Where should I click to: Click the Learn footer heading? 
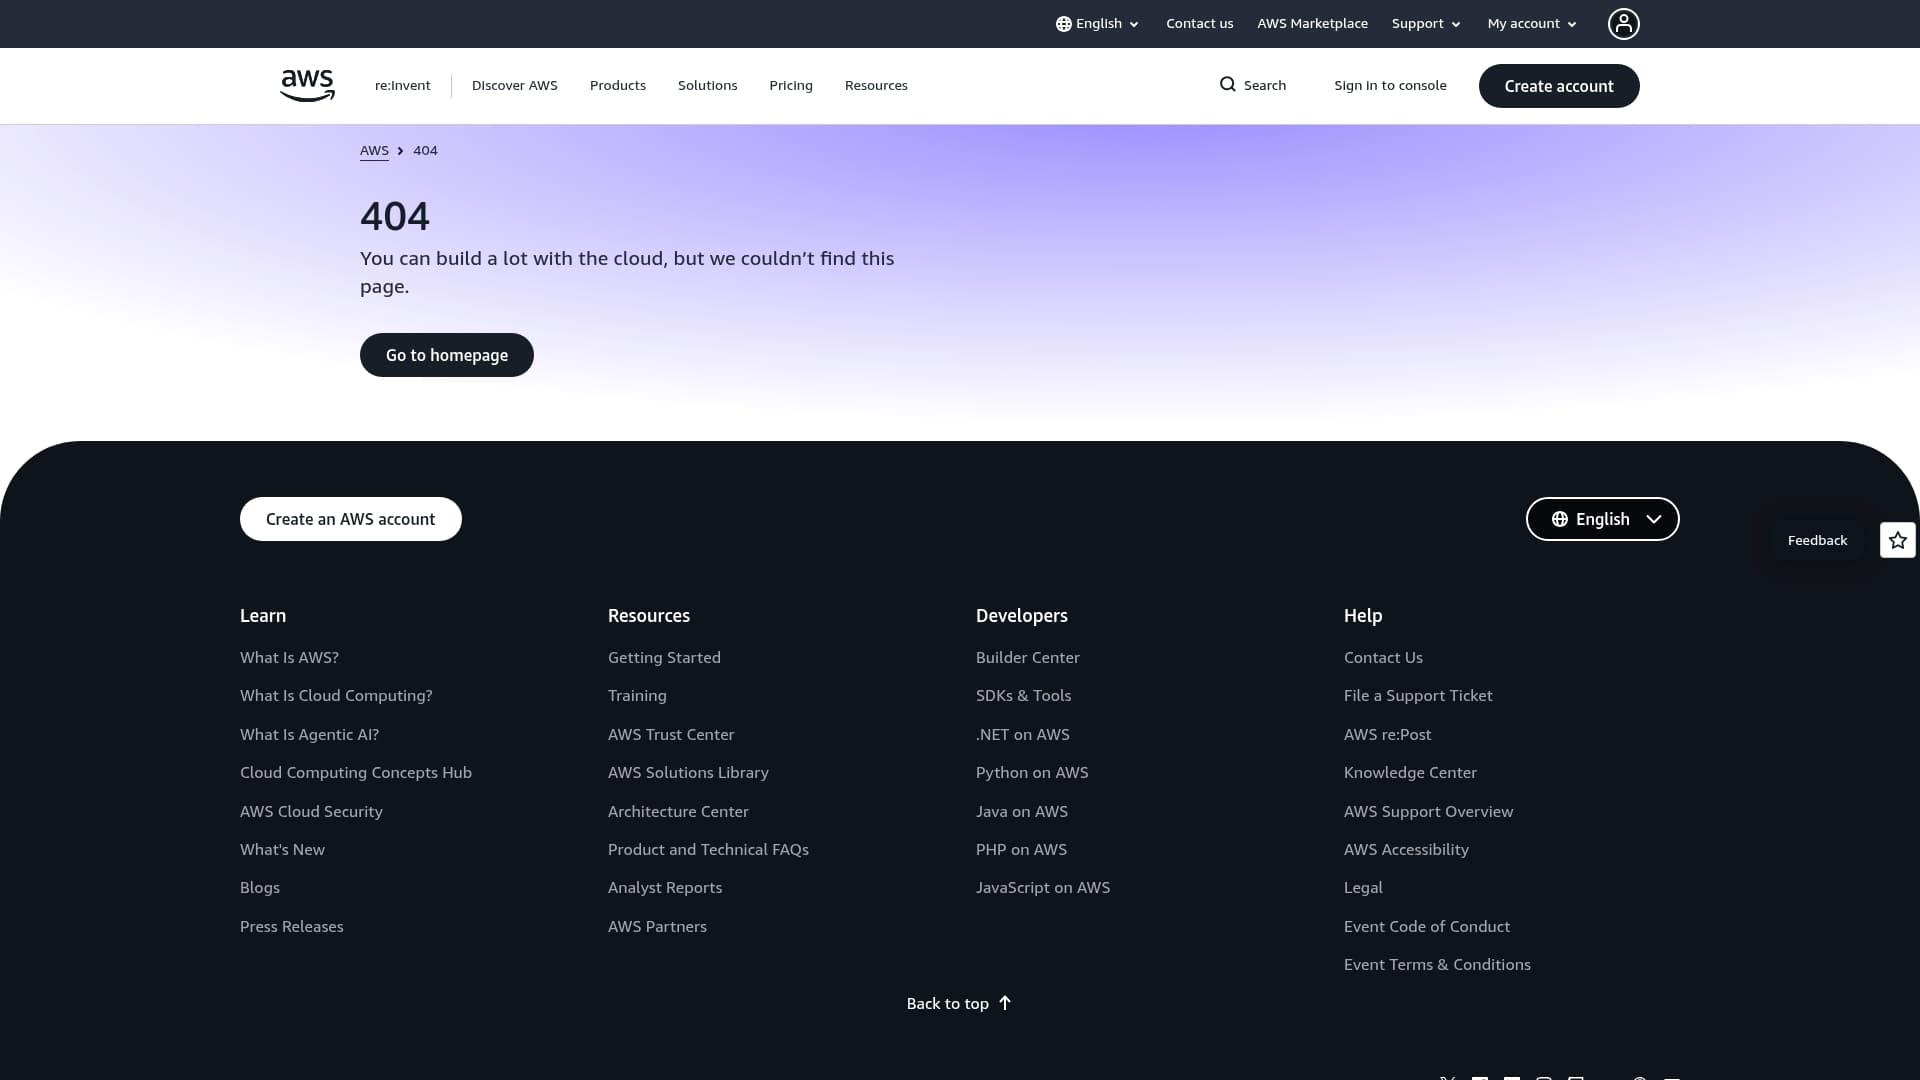pyautogui.click(x=263, y=616)
